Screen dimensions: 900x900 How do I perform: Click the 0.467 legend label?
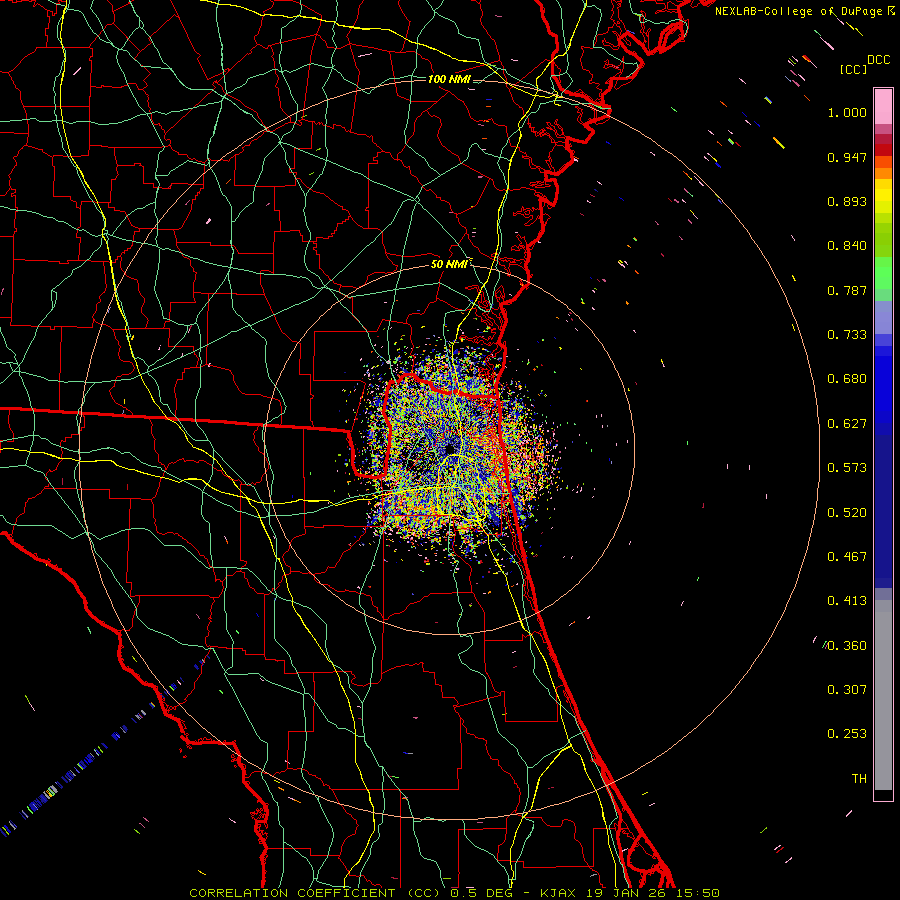pos(847,557)
